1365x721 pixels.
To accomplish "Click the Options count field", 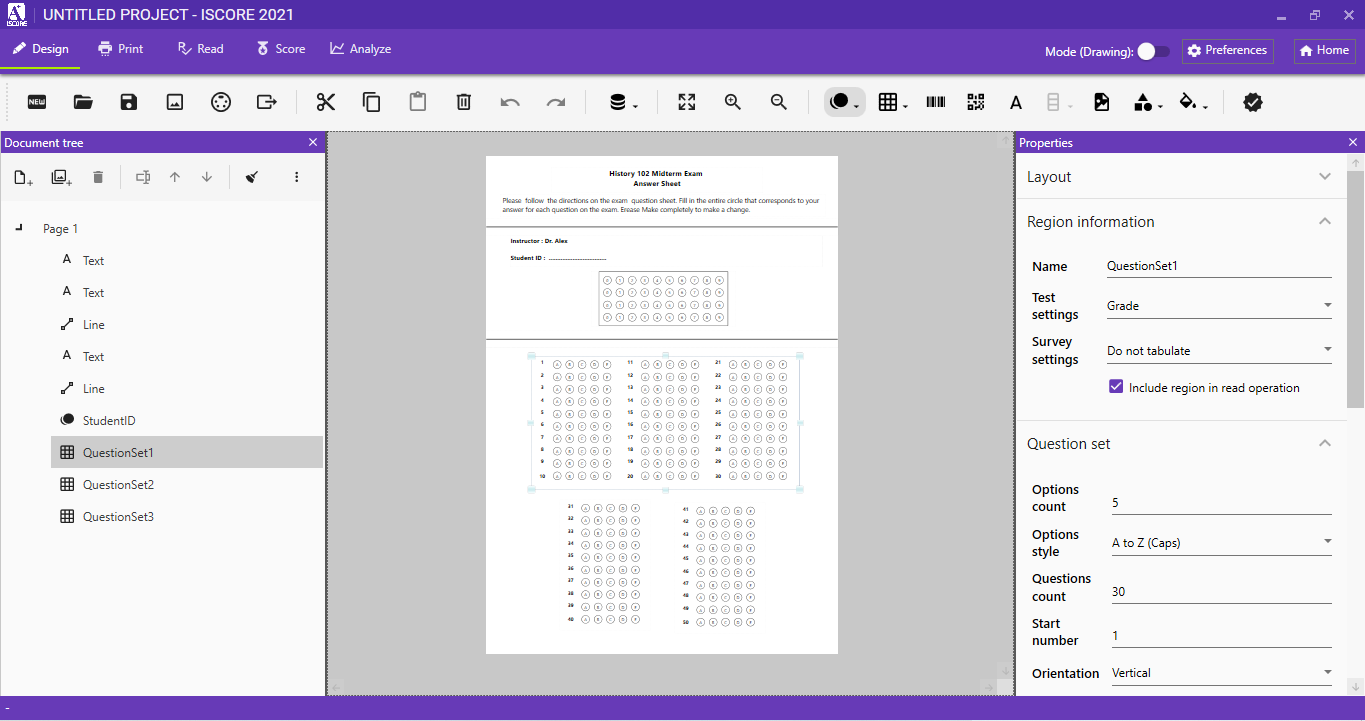I will 1222,503.
